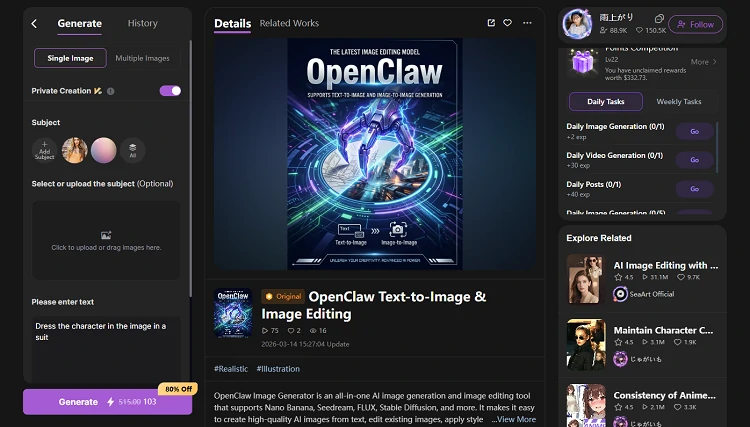Image resolution: width=750 pixels, height=427 pixels.
Task: Choose the woman portrait subject thumbnail
Action: [x=75, y=150]
